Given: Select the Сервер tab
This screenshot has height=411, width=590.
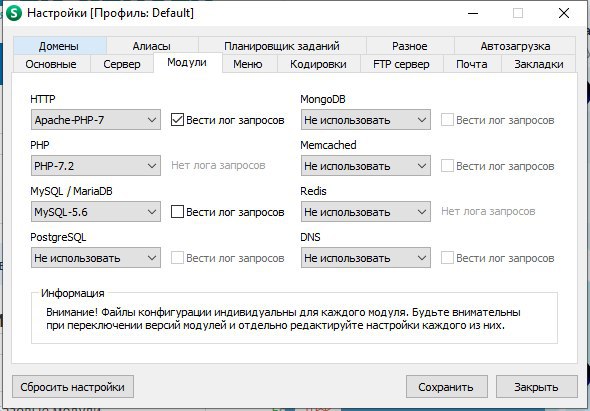Looking at the screenshot, I should click(x=122, y=64).
